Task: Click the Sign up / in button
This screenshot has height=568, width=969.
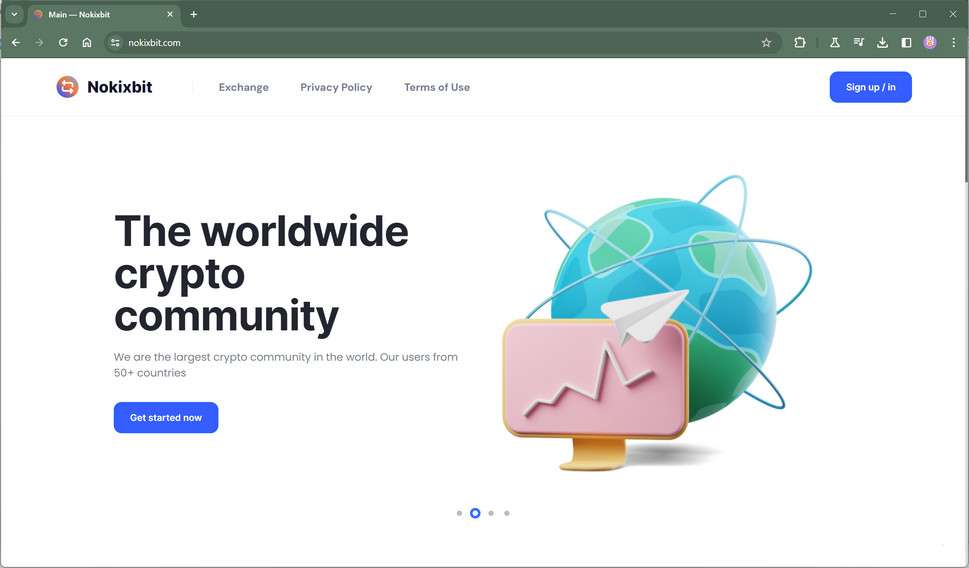Action: click(x=870, y=87)
